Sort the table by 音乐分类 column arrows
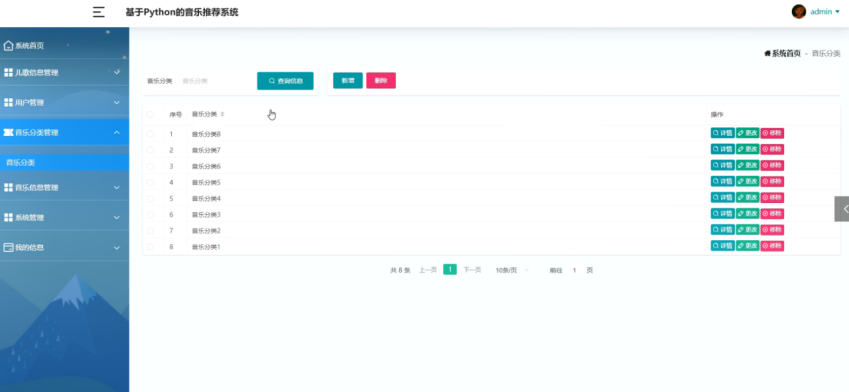849x392 pixels. pyautogui.click(x=223, y=114)
